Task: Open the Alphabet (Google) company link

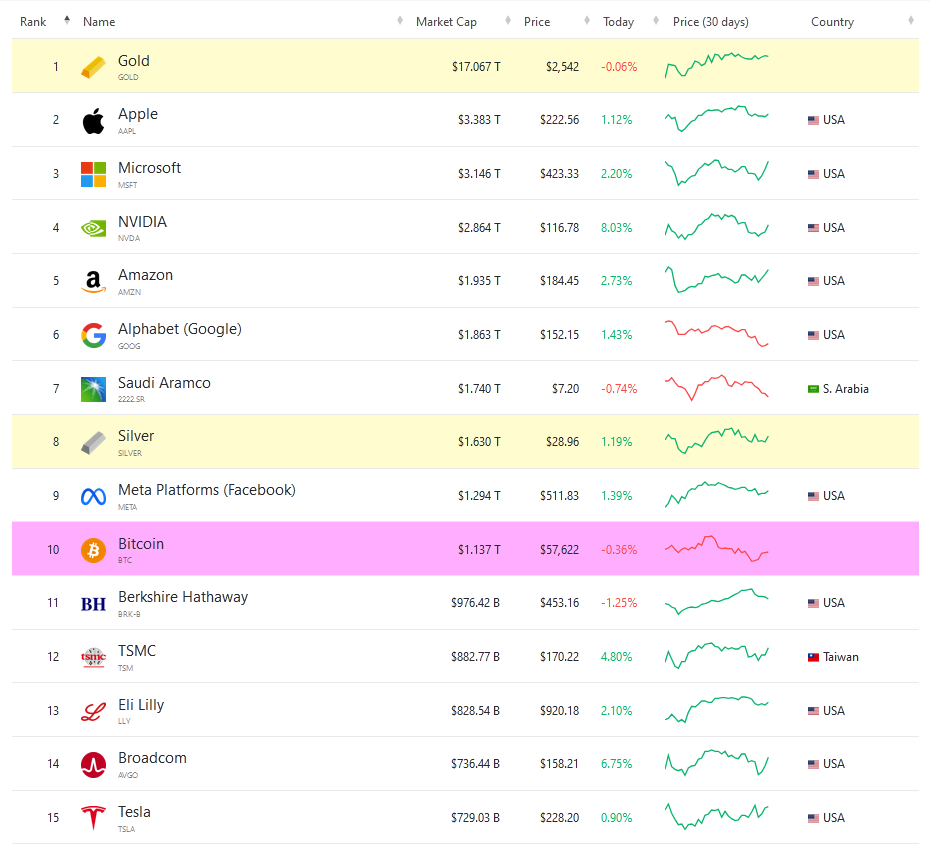Action: 179,329
